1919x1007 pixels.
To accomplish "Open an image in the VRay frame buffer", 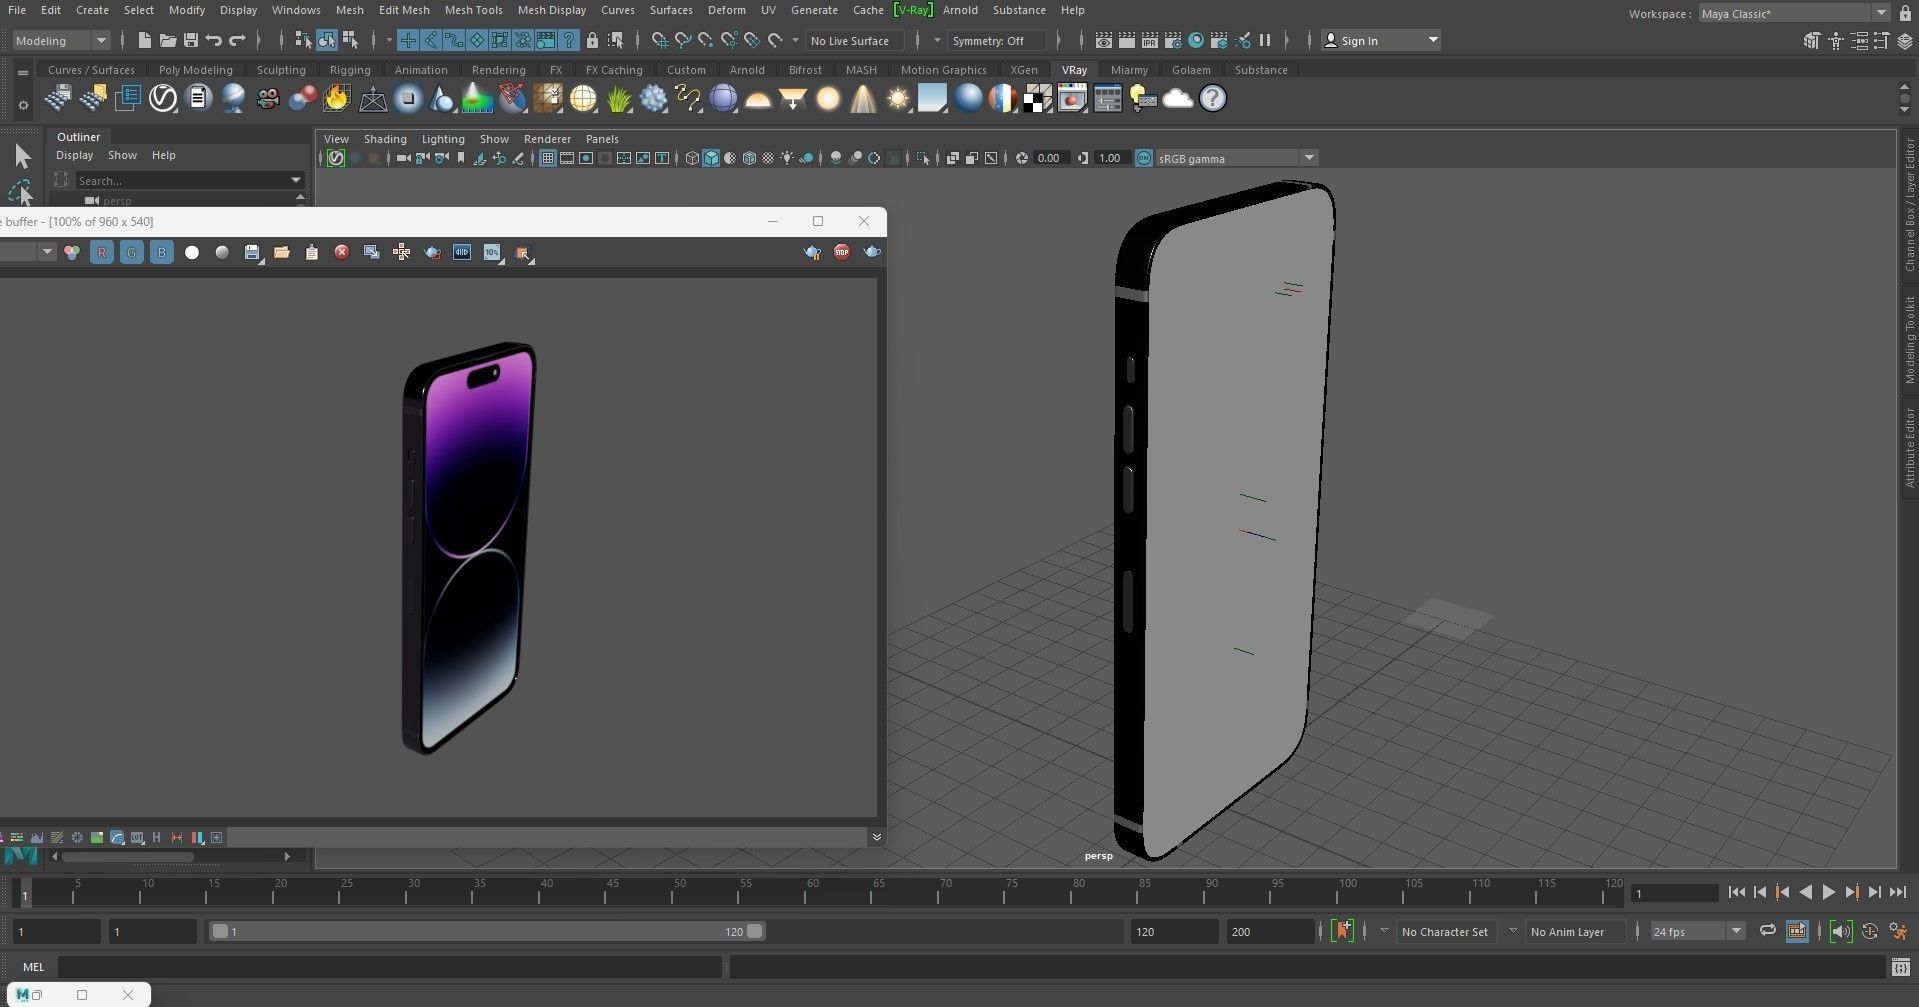I will point(282,252).
